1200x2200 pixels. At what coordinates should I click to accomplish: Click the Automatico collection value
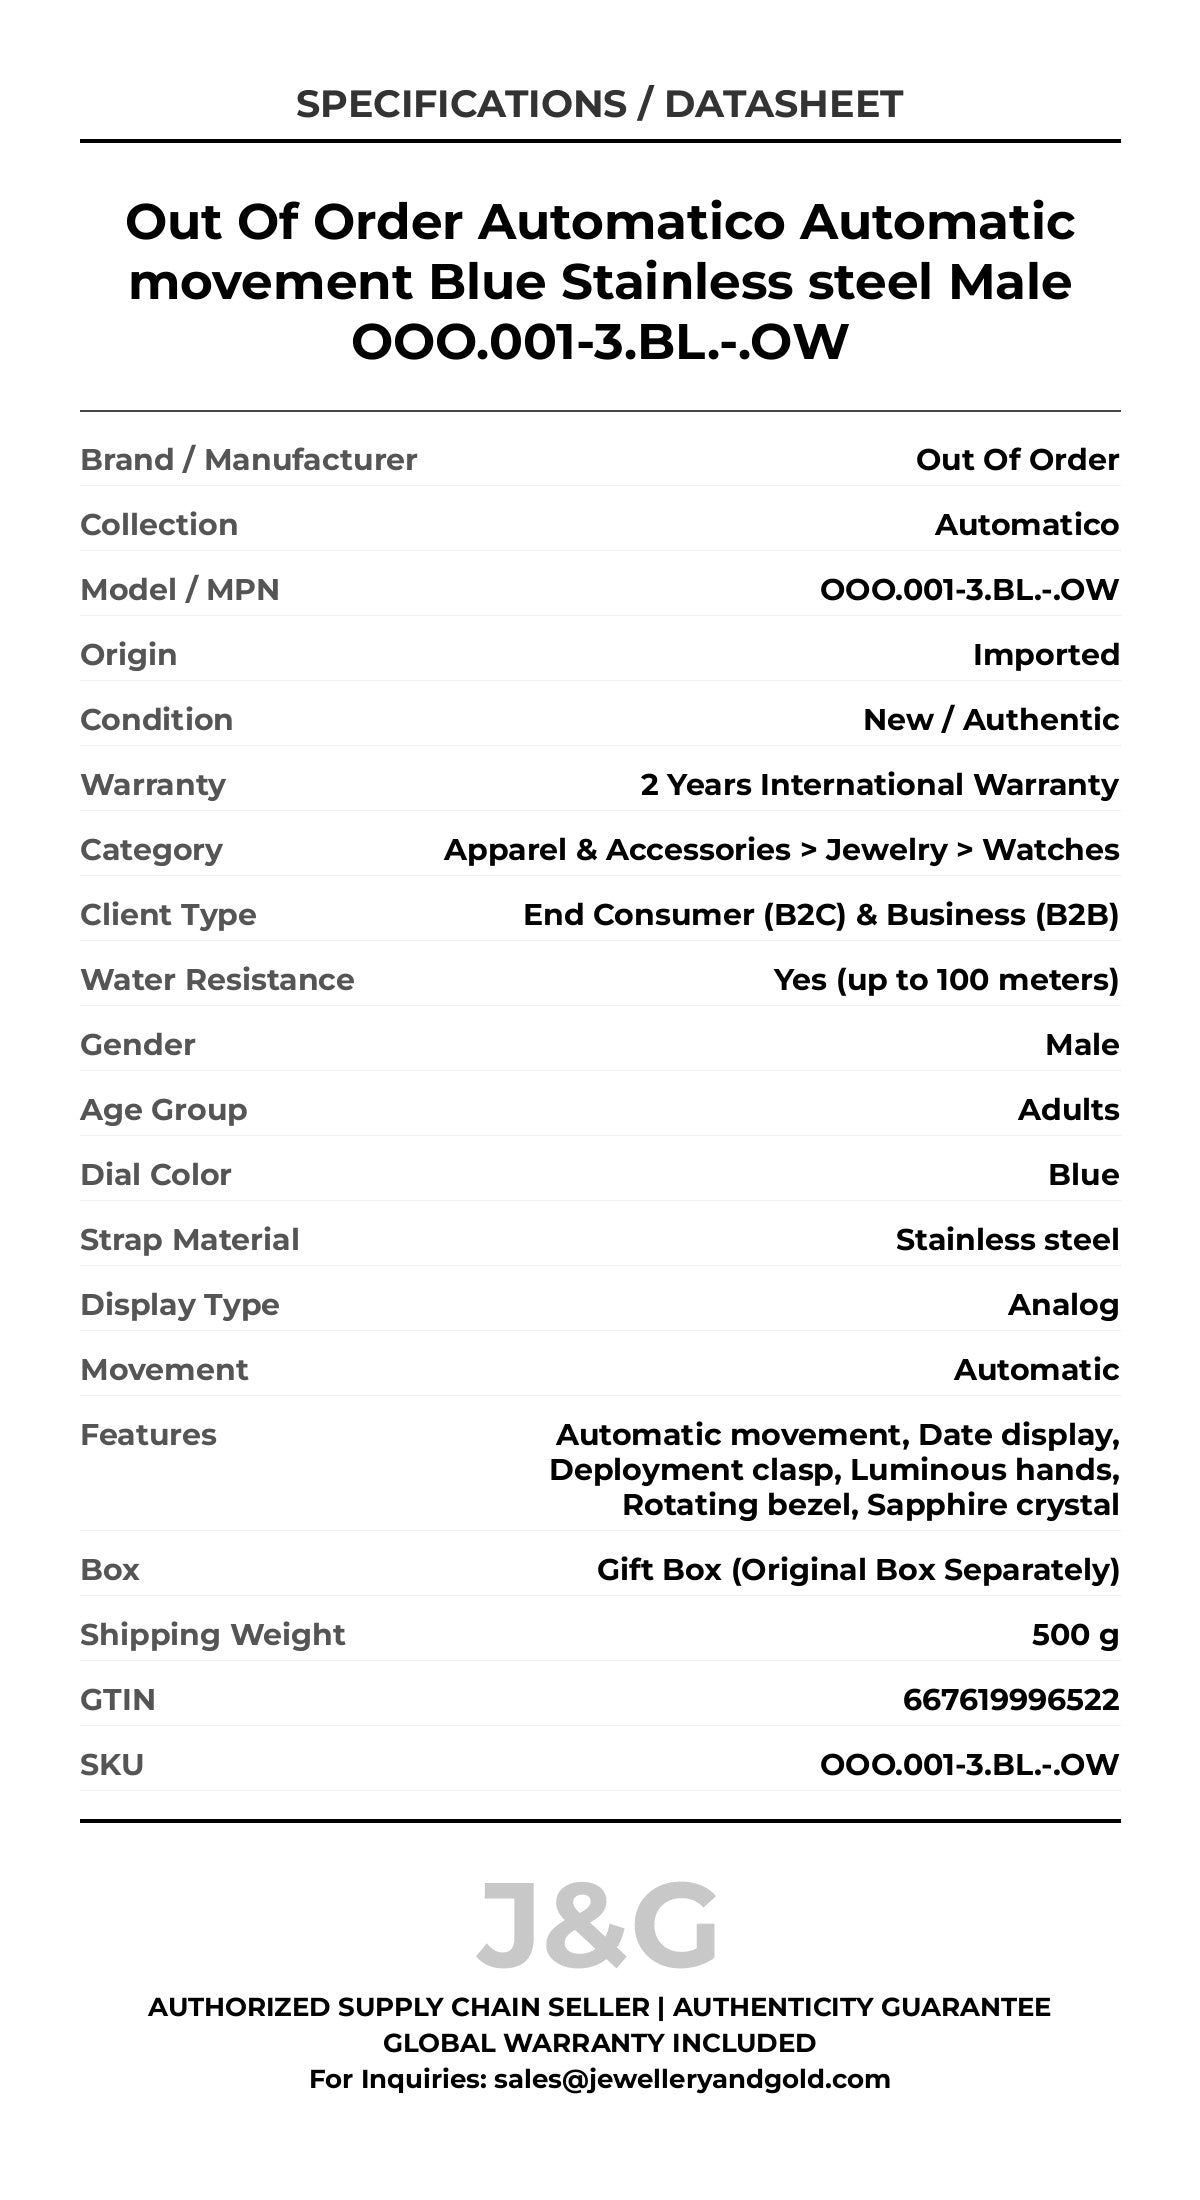point(1026,525)
